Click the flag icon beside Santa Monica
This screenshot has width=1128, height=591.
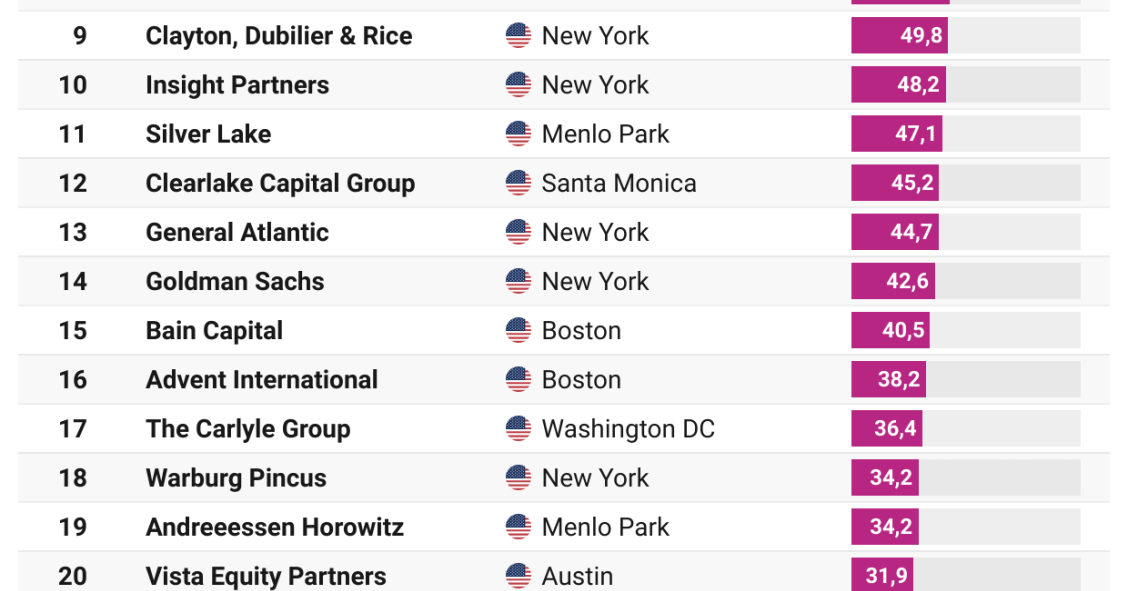(518, 183)
